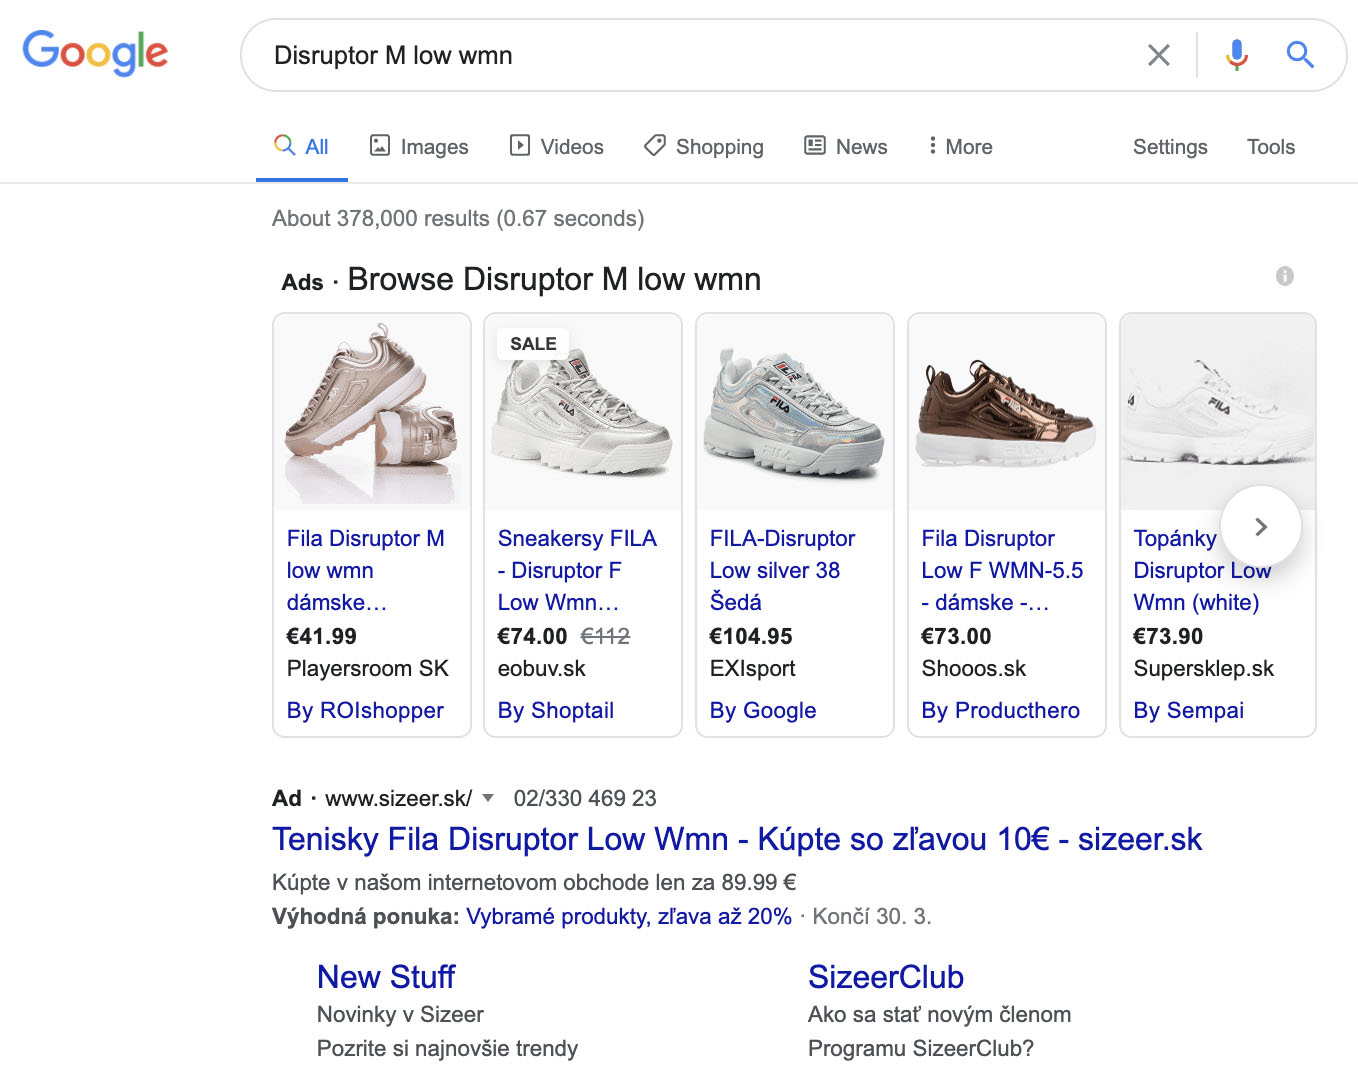Click the Playersroom SK seller name
1358x1084 pixels.
(x=367, y=668)
